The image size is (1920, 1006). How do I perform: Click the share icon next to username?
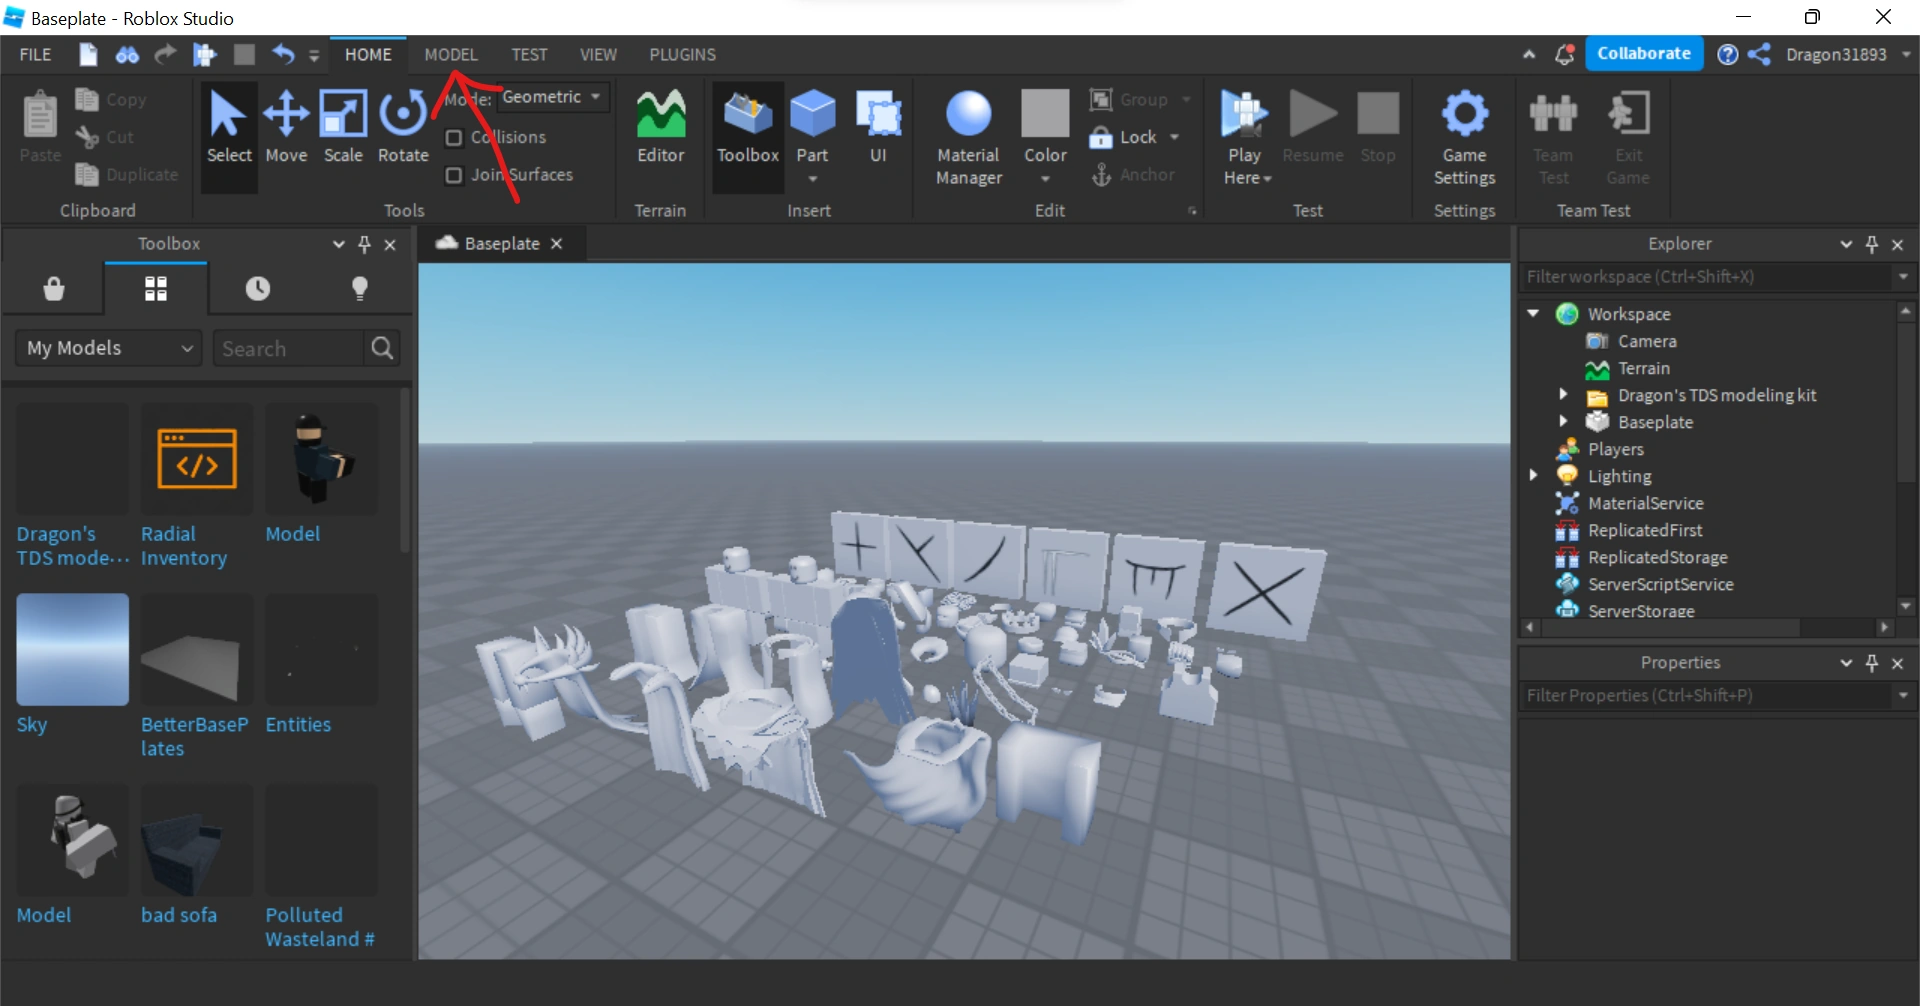[x=1759, y=54]
